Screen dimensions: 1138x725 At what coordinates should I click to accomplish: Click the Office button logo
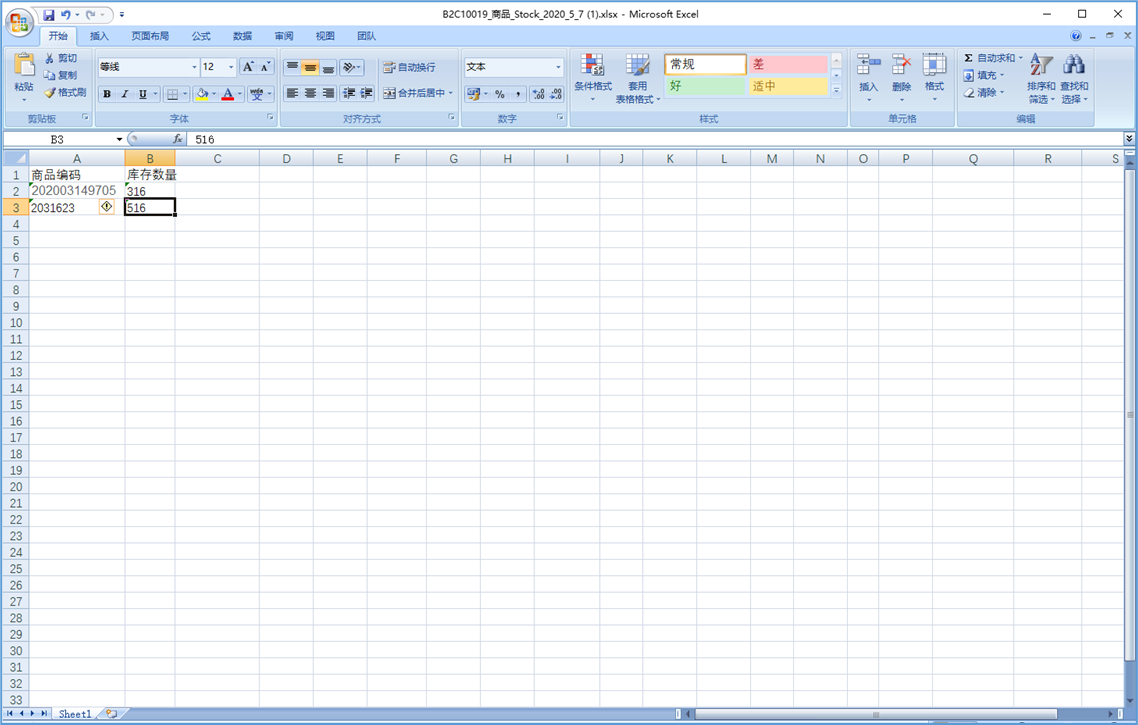(x=20, y=22)
